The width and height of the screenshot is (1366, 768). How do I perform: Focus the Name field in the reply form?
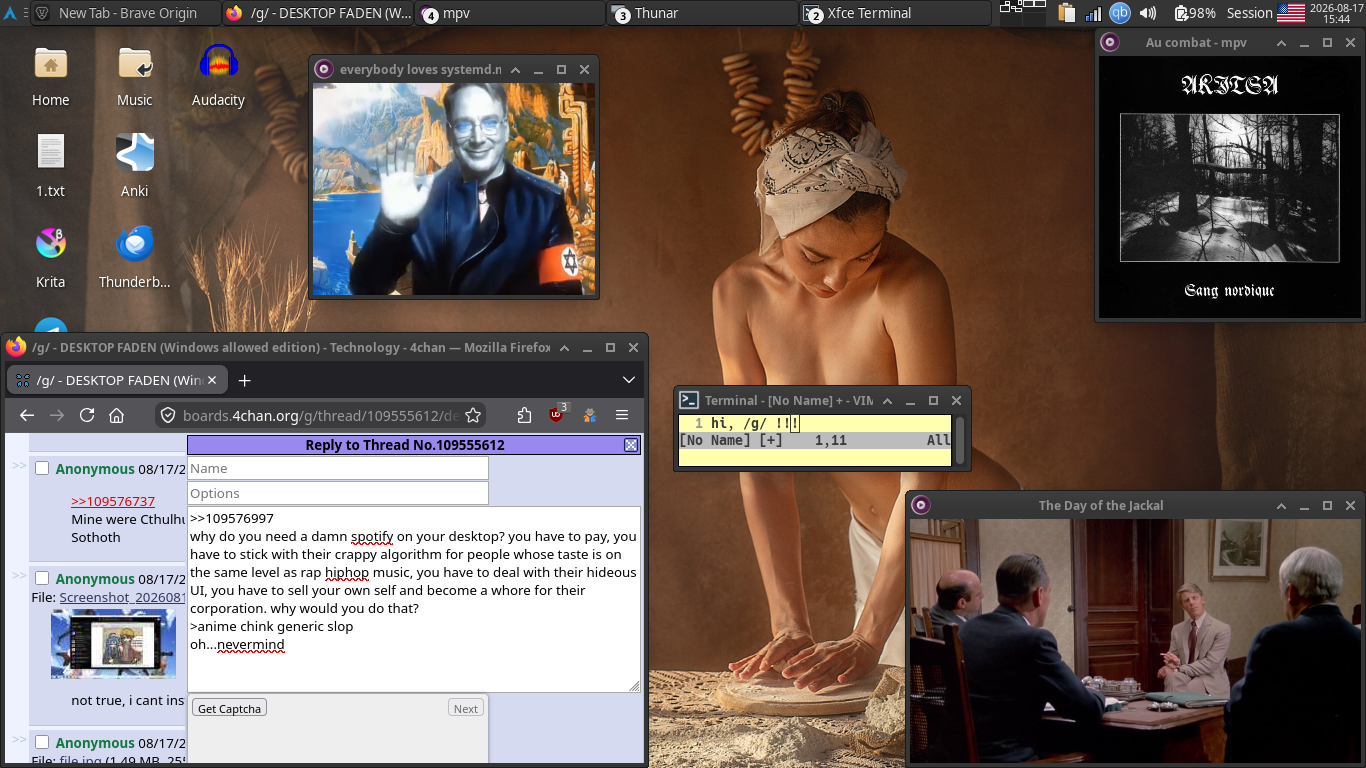coord(338,468)
